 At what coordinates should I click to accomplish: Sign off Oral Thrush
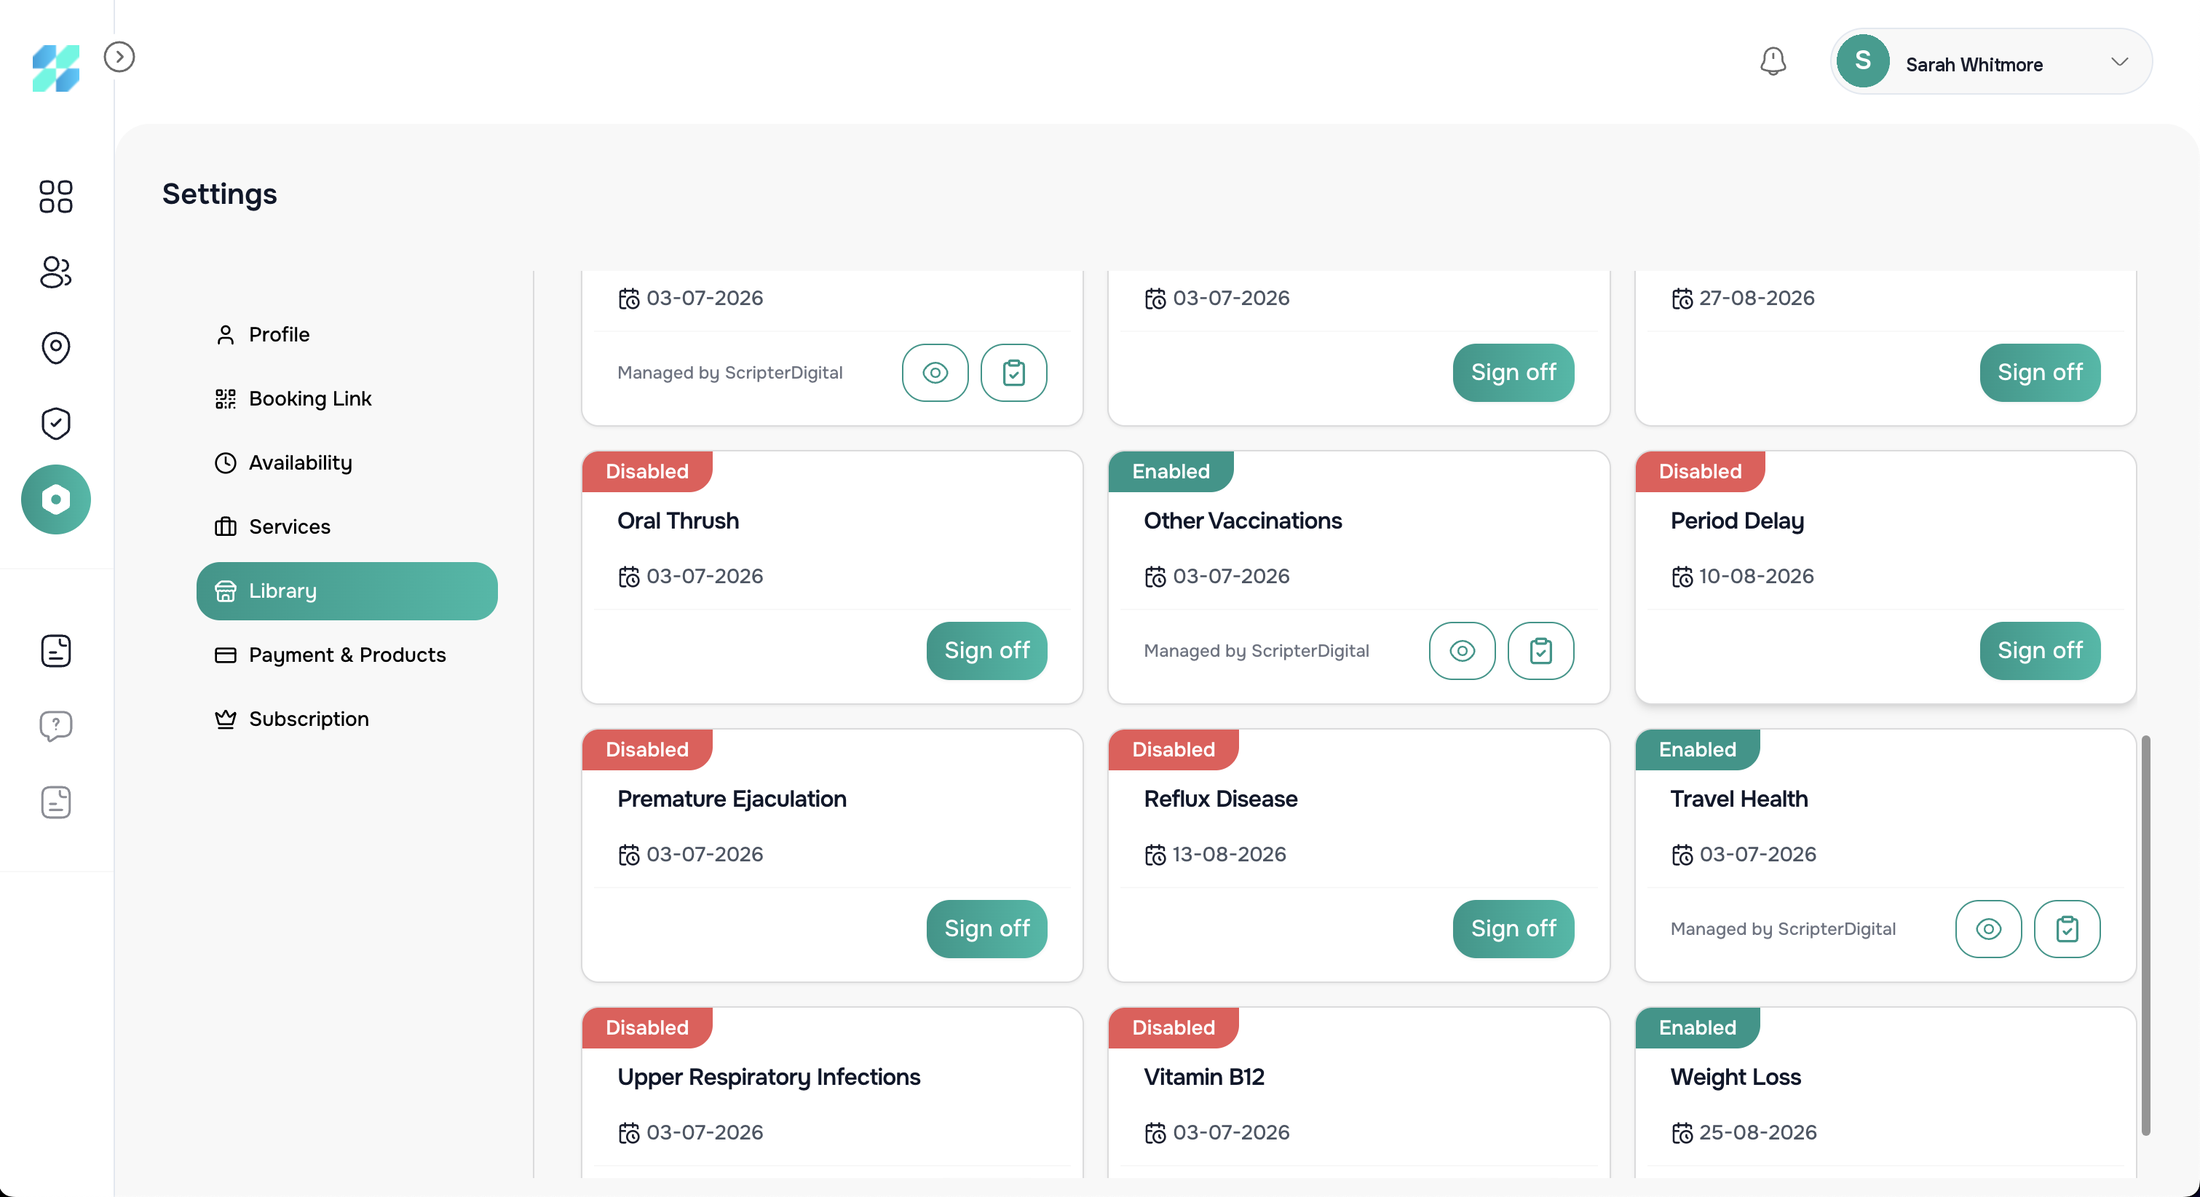(987, 651)
